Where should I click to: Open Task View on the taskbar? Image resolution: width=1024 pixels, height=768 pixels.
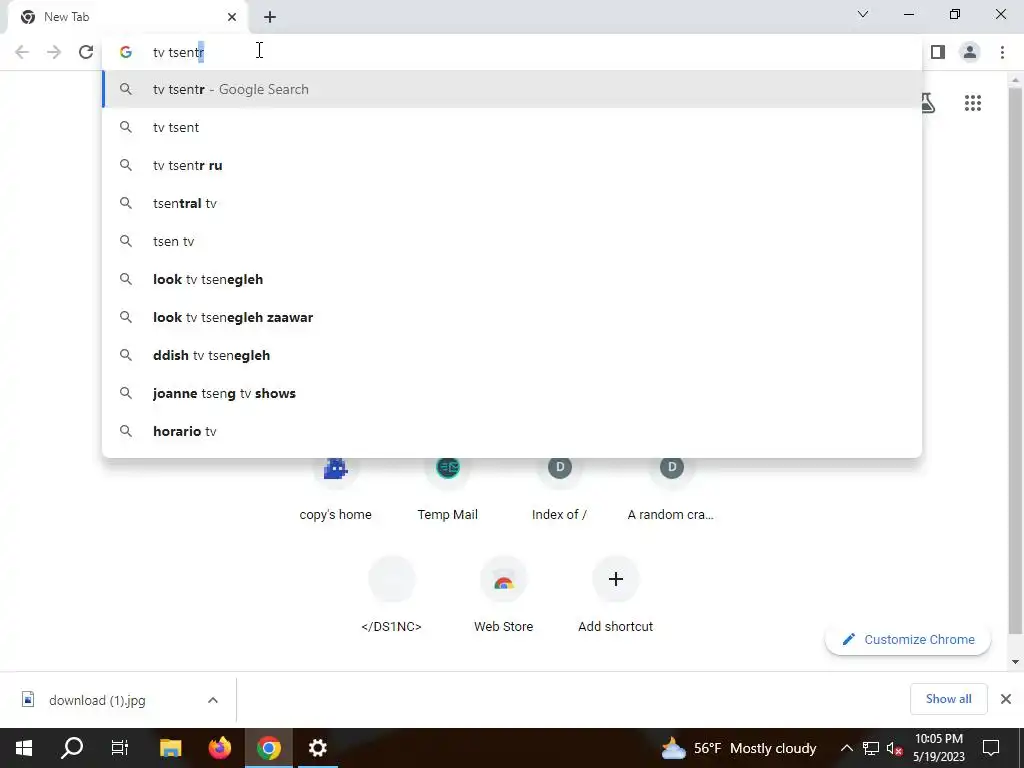[x=120, y=748]
